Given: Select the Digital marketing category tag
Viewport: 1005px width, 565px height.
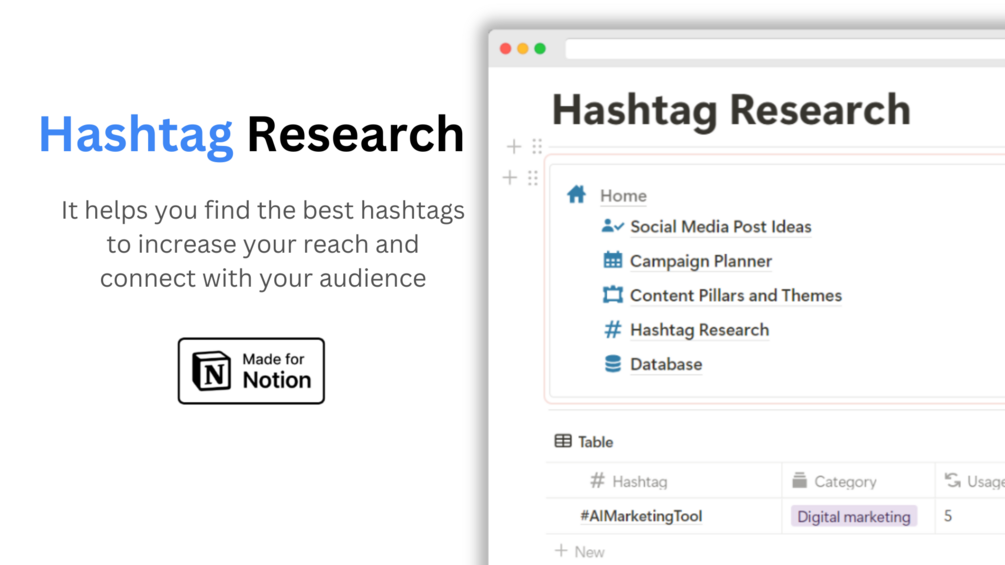Looking at the screenshot, I should pyautogui.click(x=853, y=516).
